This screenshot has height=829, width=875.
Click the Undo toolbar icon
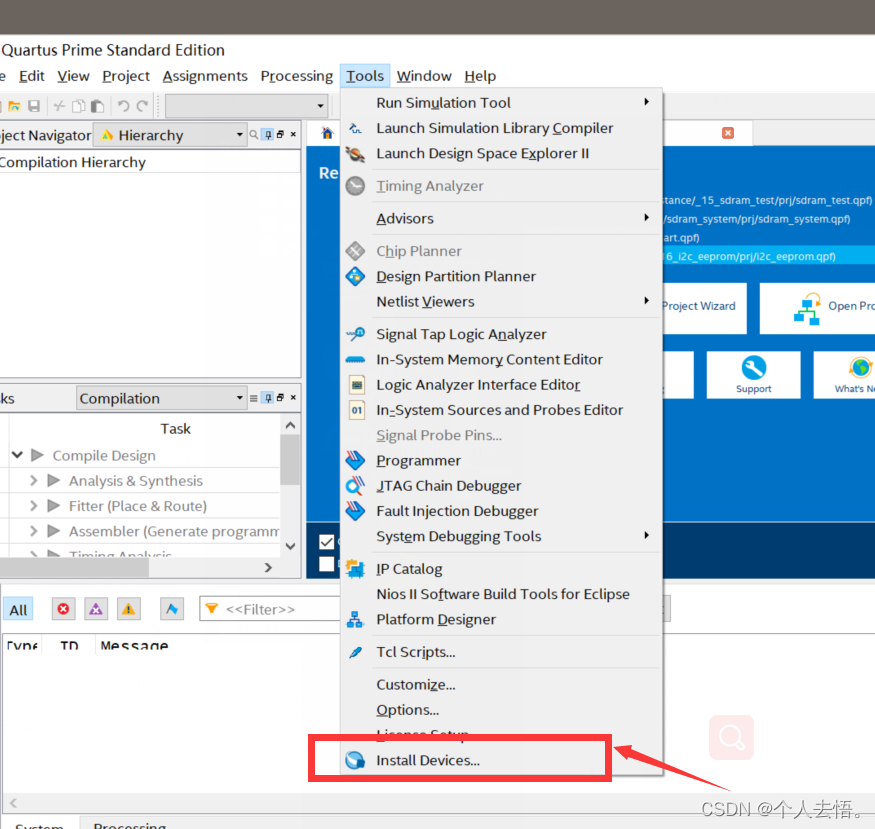coord(123,106)
